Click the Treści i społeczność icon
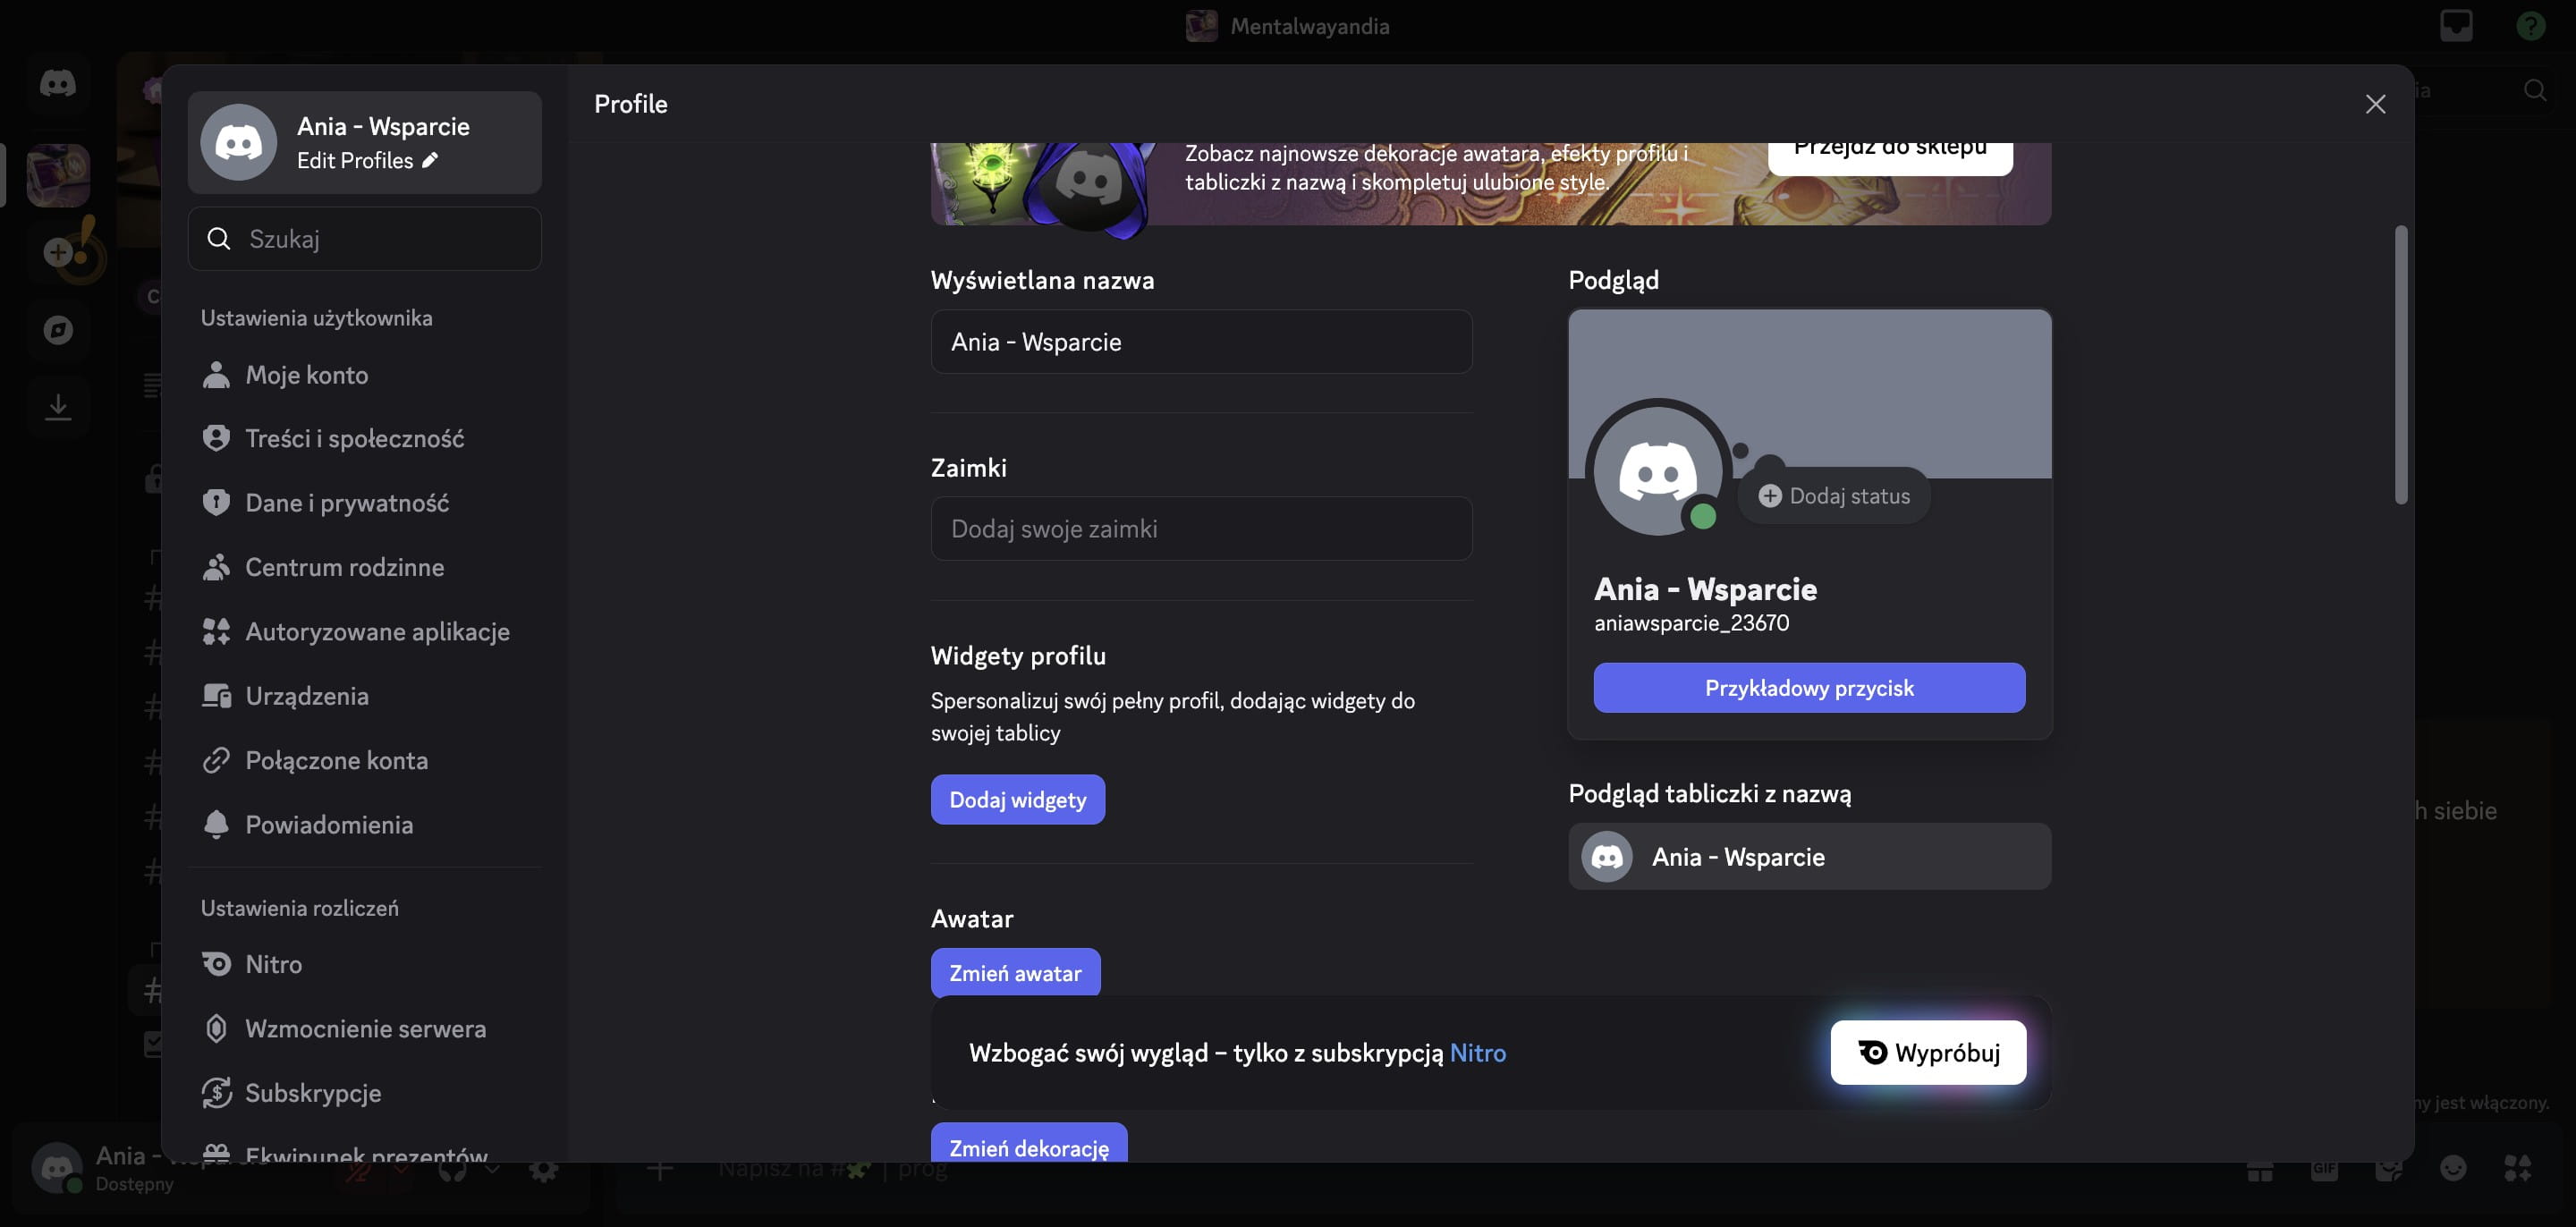This screenshot has width=2576, height=1227. 216,439
